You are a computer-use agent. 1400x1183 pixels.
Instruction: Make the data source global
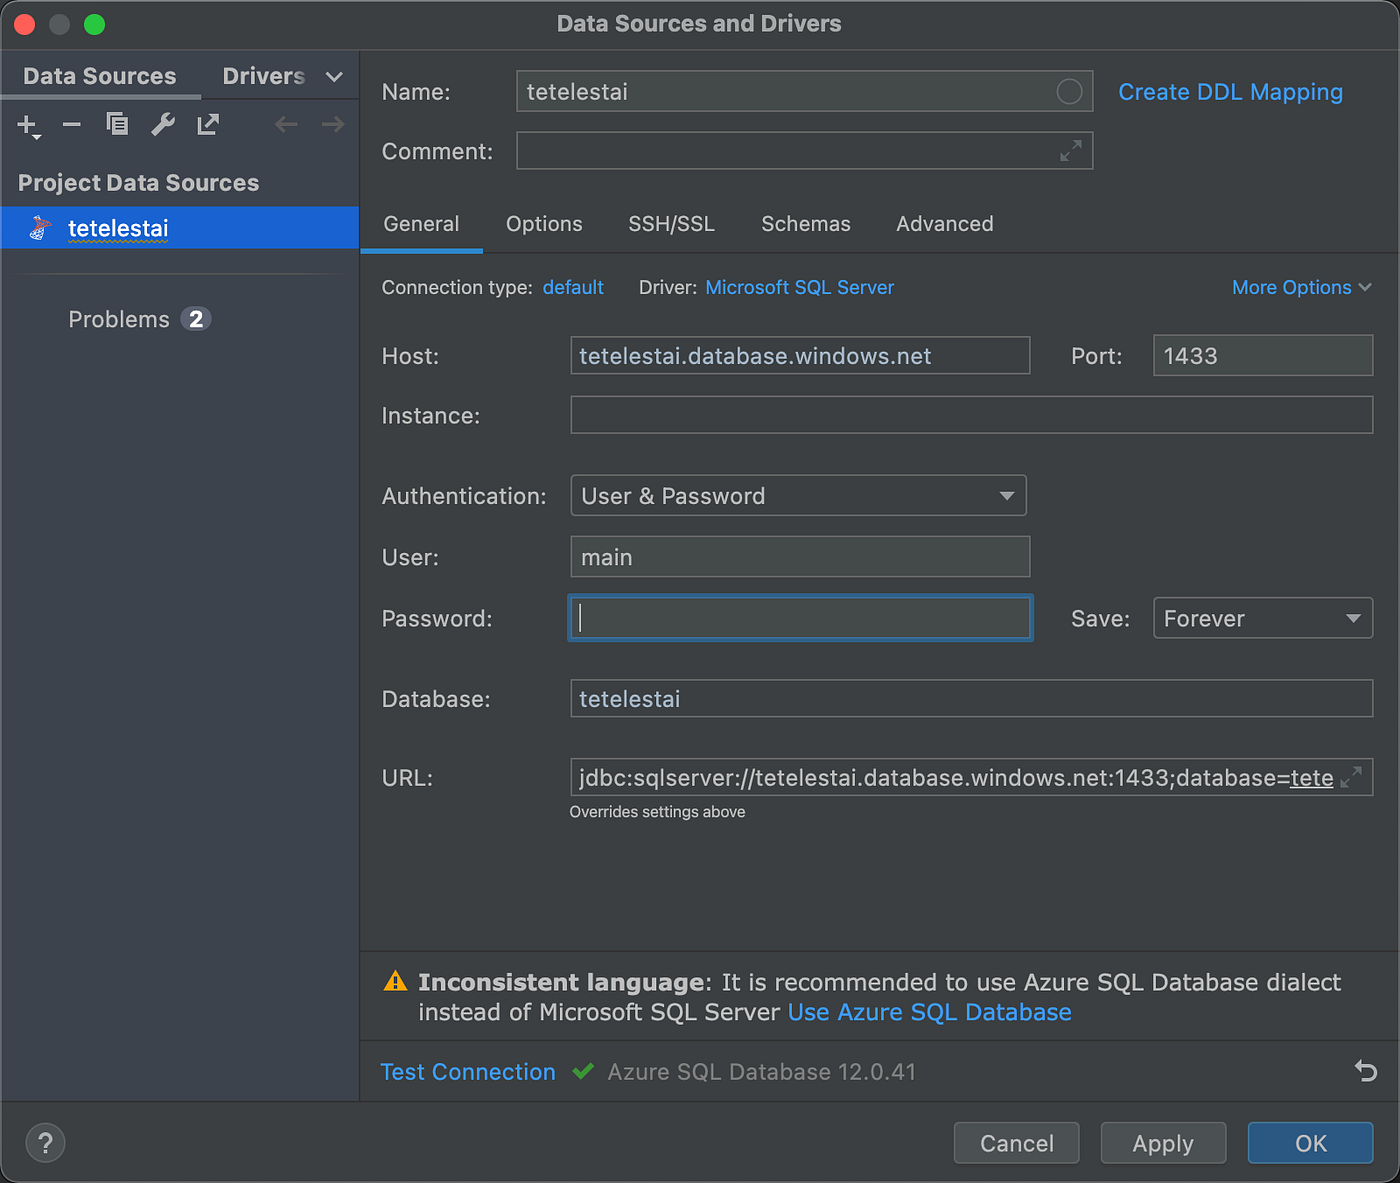[207, 124]
